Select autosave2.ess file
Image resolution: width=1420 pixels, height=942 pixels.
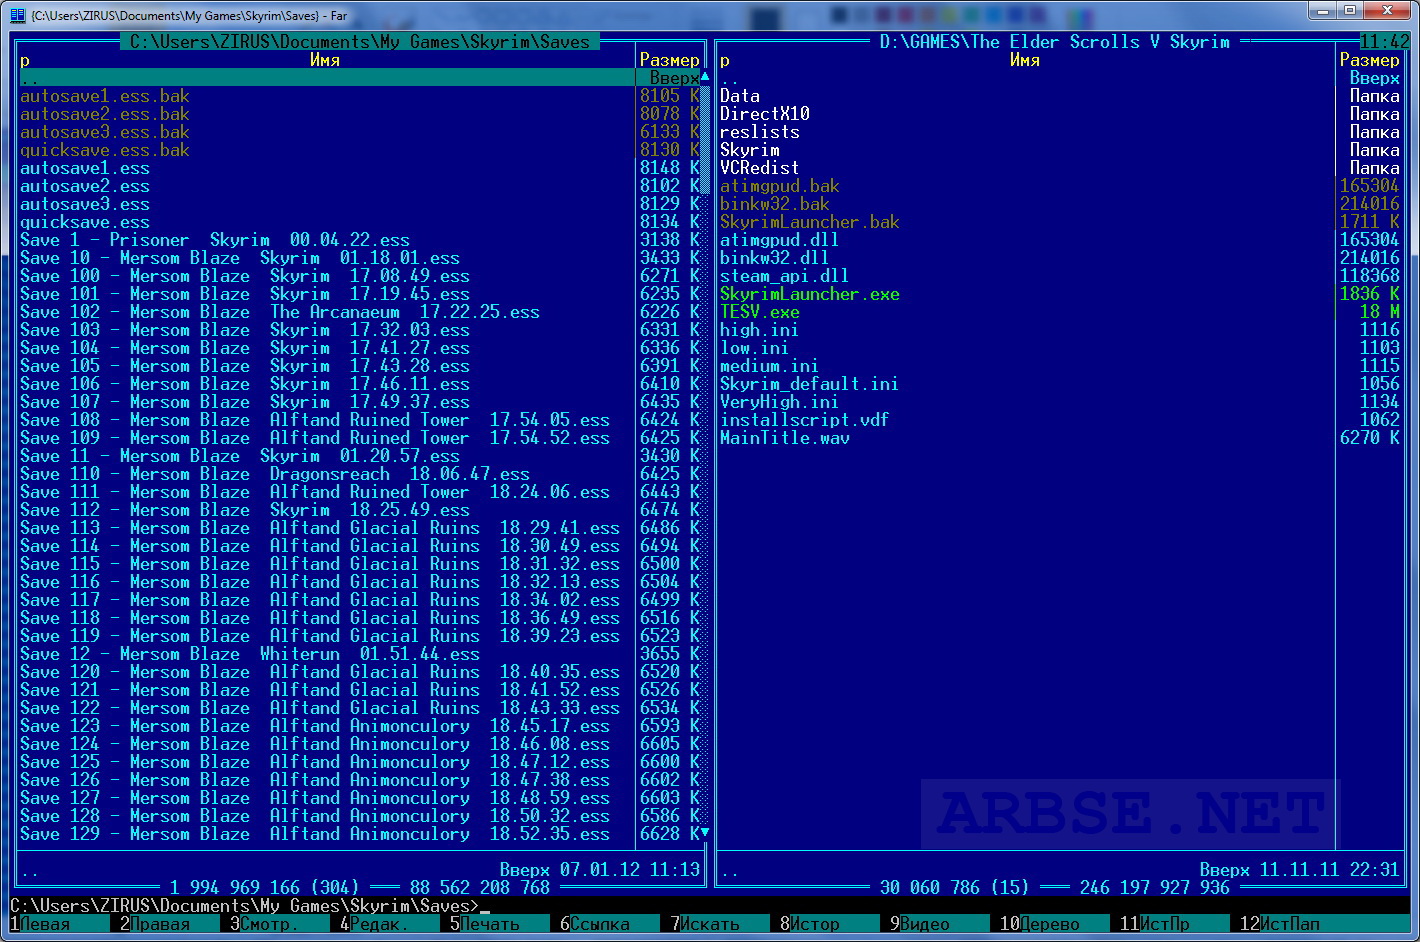(85, 186)
